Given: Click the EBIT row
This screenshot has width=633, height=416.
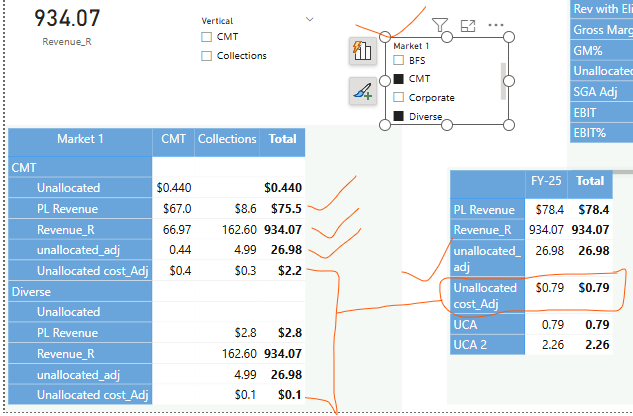Looking at the screenshot, I should coord(602,113).
